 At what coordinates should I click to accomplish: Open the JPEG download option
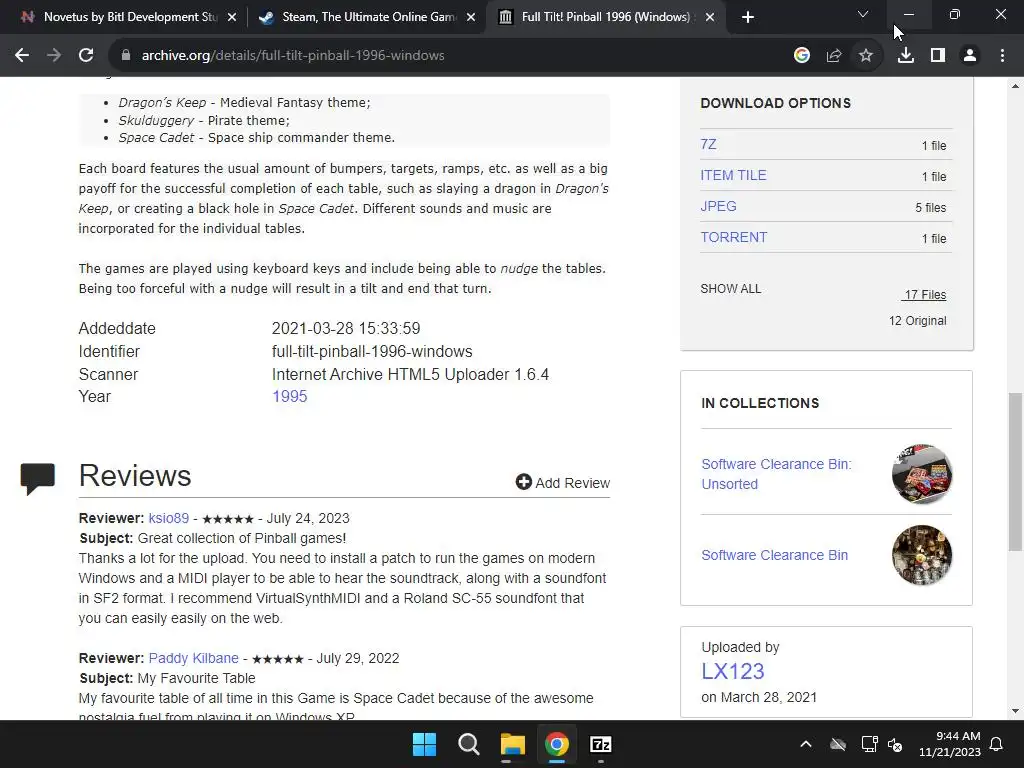[718, 206]
